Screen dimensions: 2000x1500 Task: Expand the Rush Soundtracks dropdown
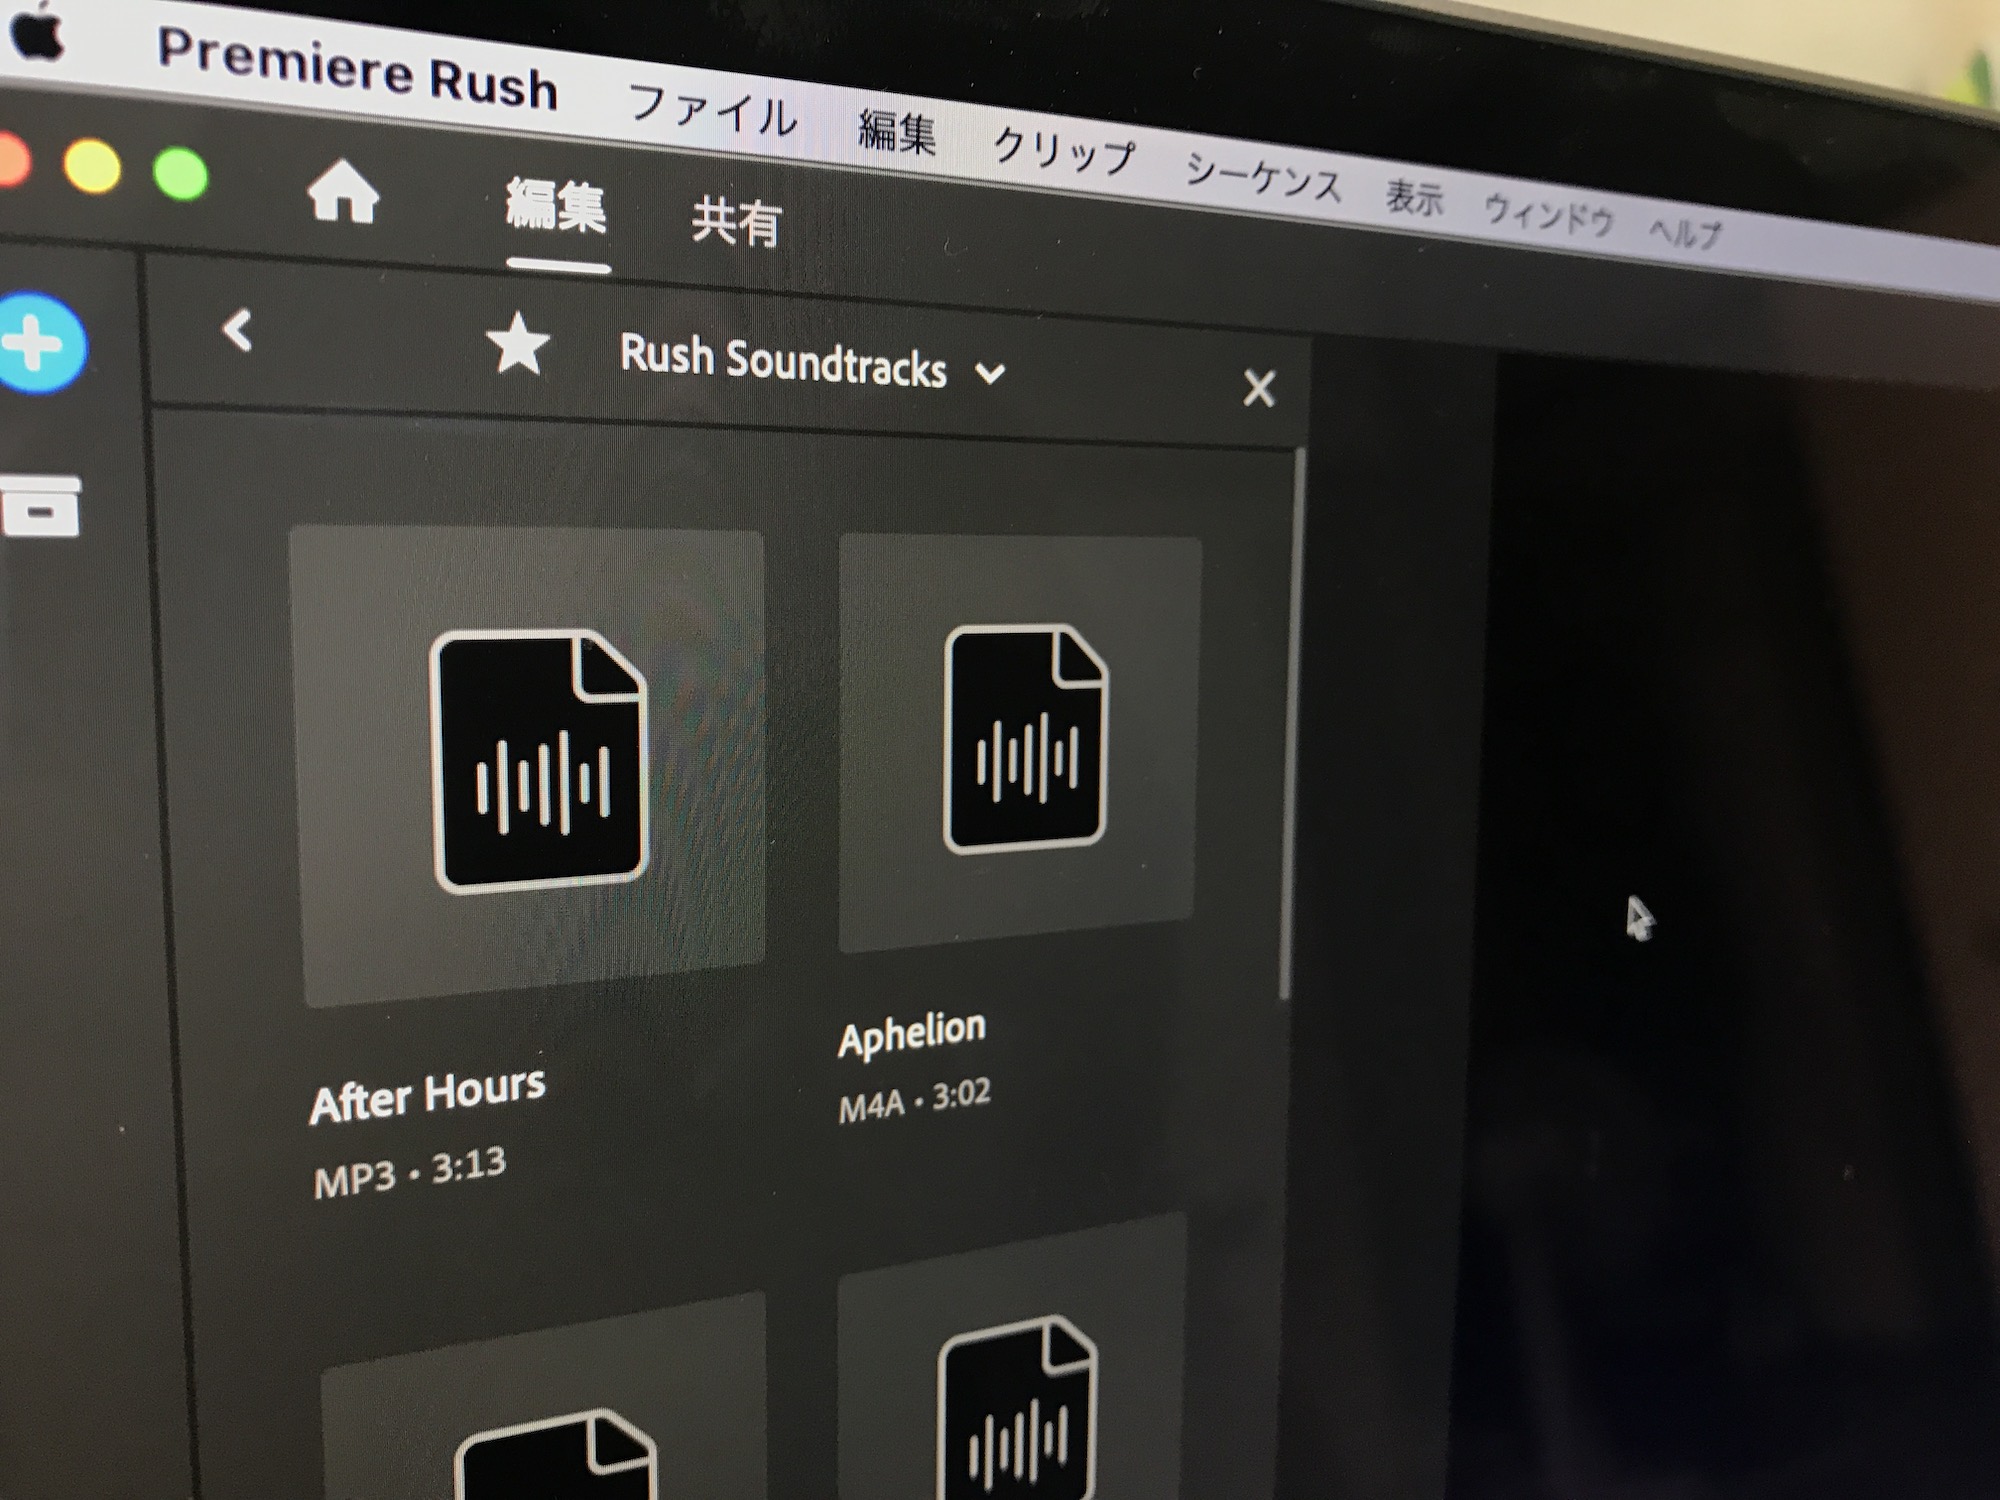782,360
